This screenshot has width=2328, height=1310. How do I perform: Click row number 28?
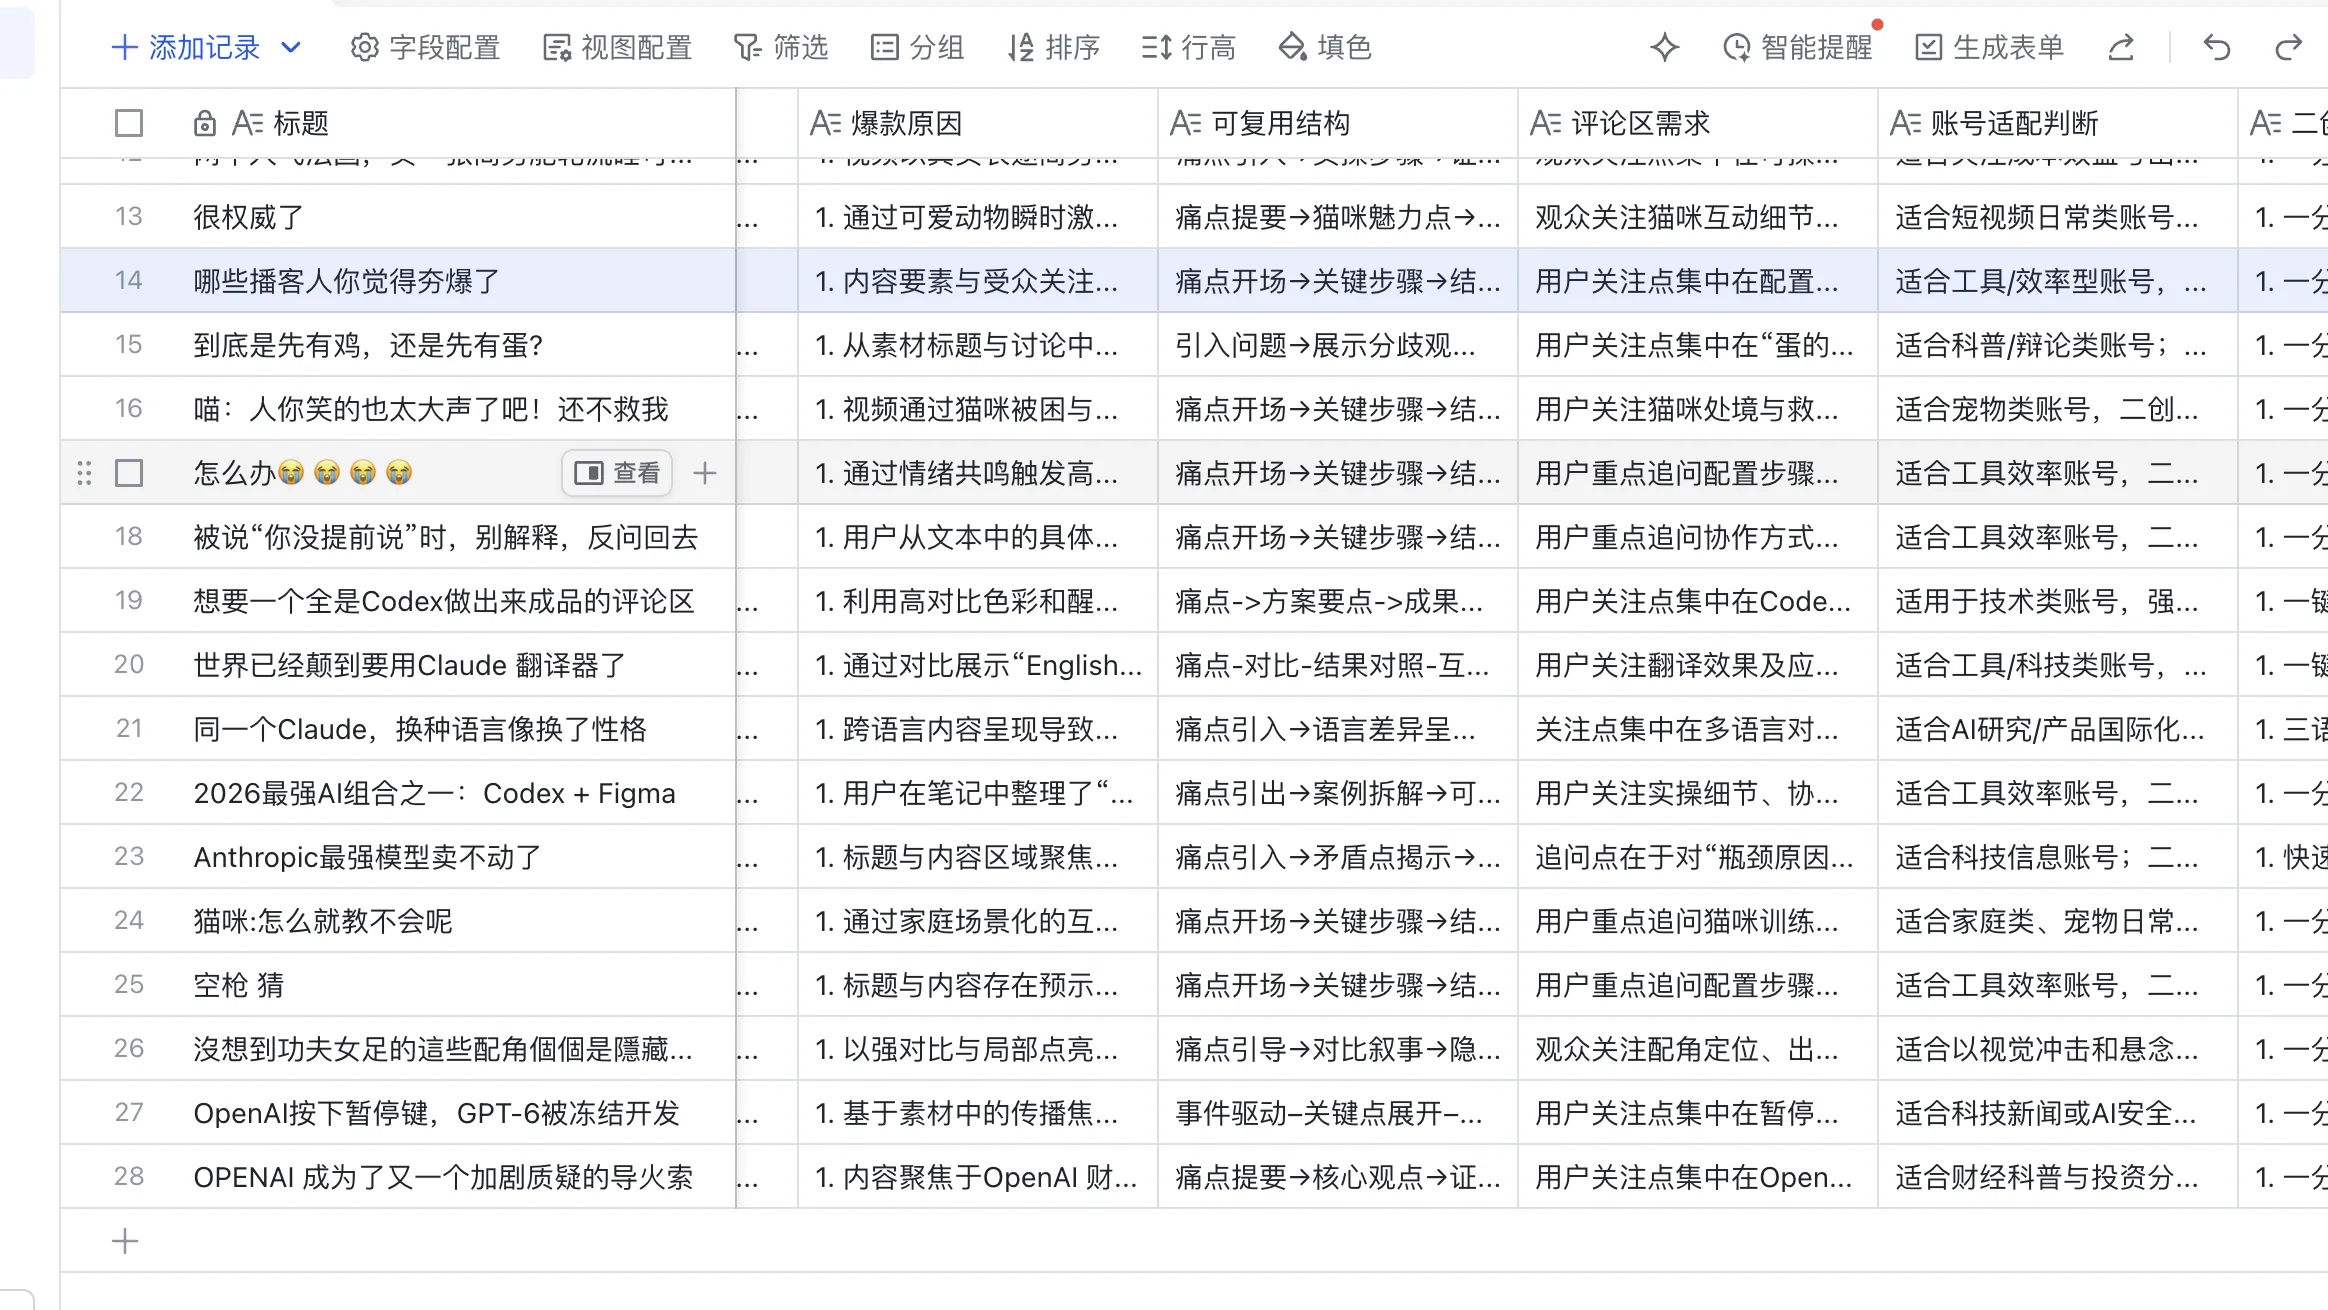[129, 1177]
